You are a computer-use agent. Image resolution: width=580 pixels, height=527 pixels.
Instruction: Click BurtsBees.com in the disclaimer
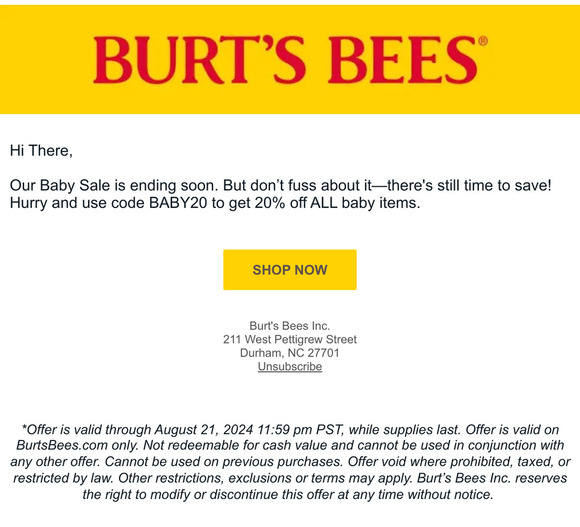pos(62,445)
